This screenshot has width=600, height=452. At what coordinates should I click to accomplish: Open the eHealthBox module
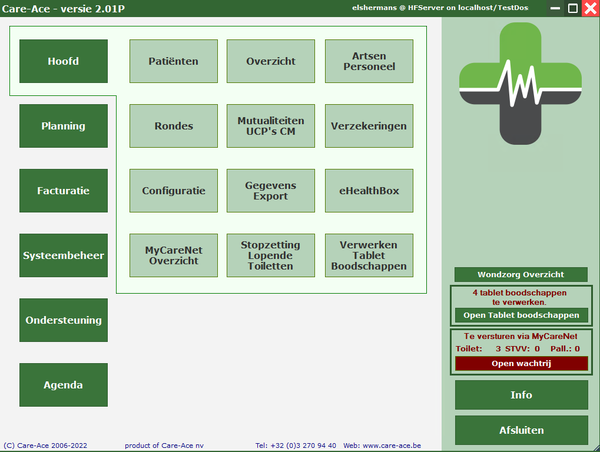[x=368, y=190]
